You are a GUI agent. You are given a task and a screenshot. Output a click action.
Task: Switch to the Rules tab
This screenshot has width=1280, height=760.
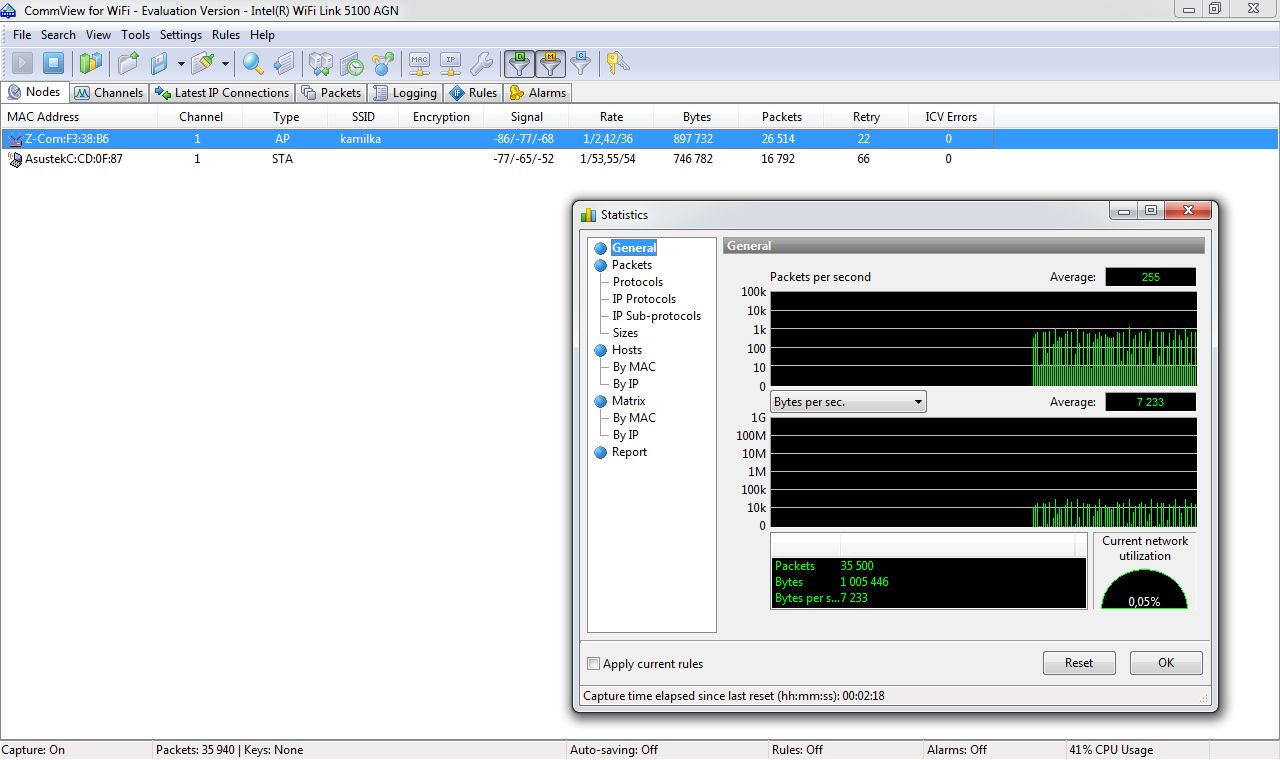[473, 93]
